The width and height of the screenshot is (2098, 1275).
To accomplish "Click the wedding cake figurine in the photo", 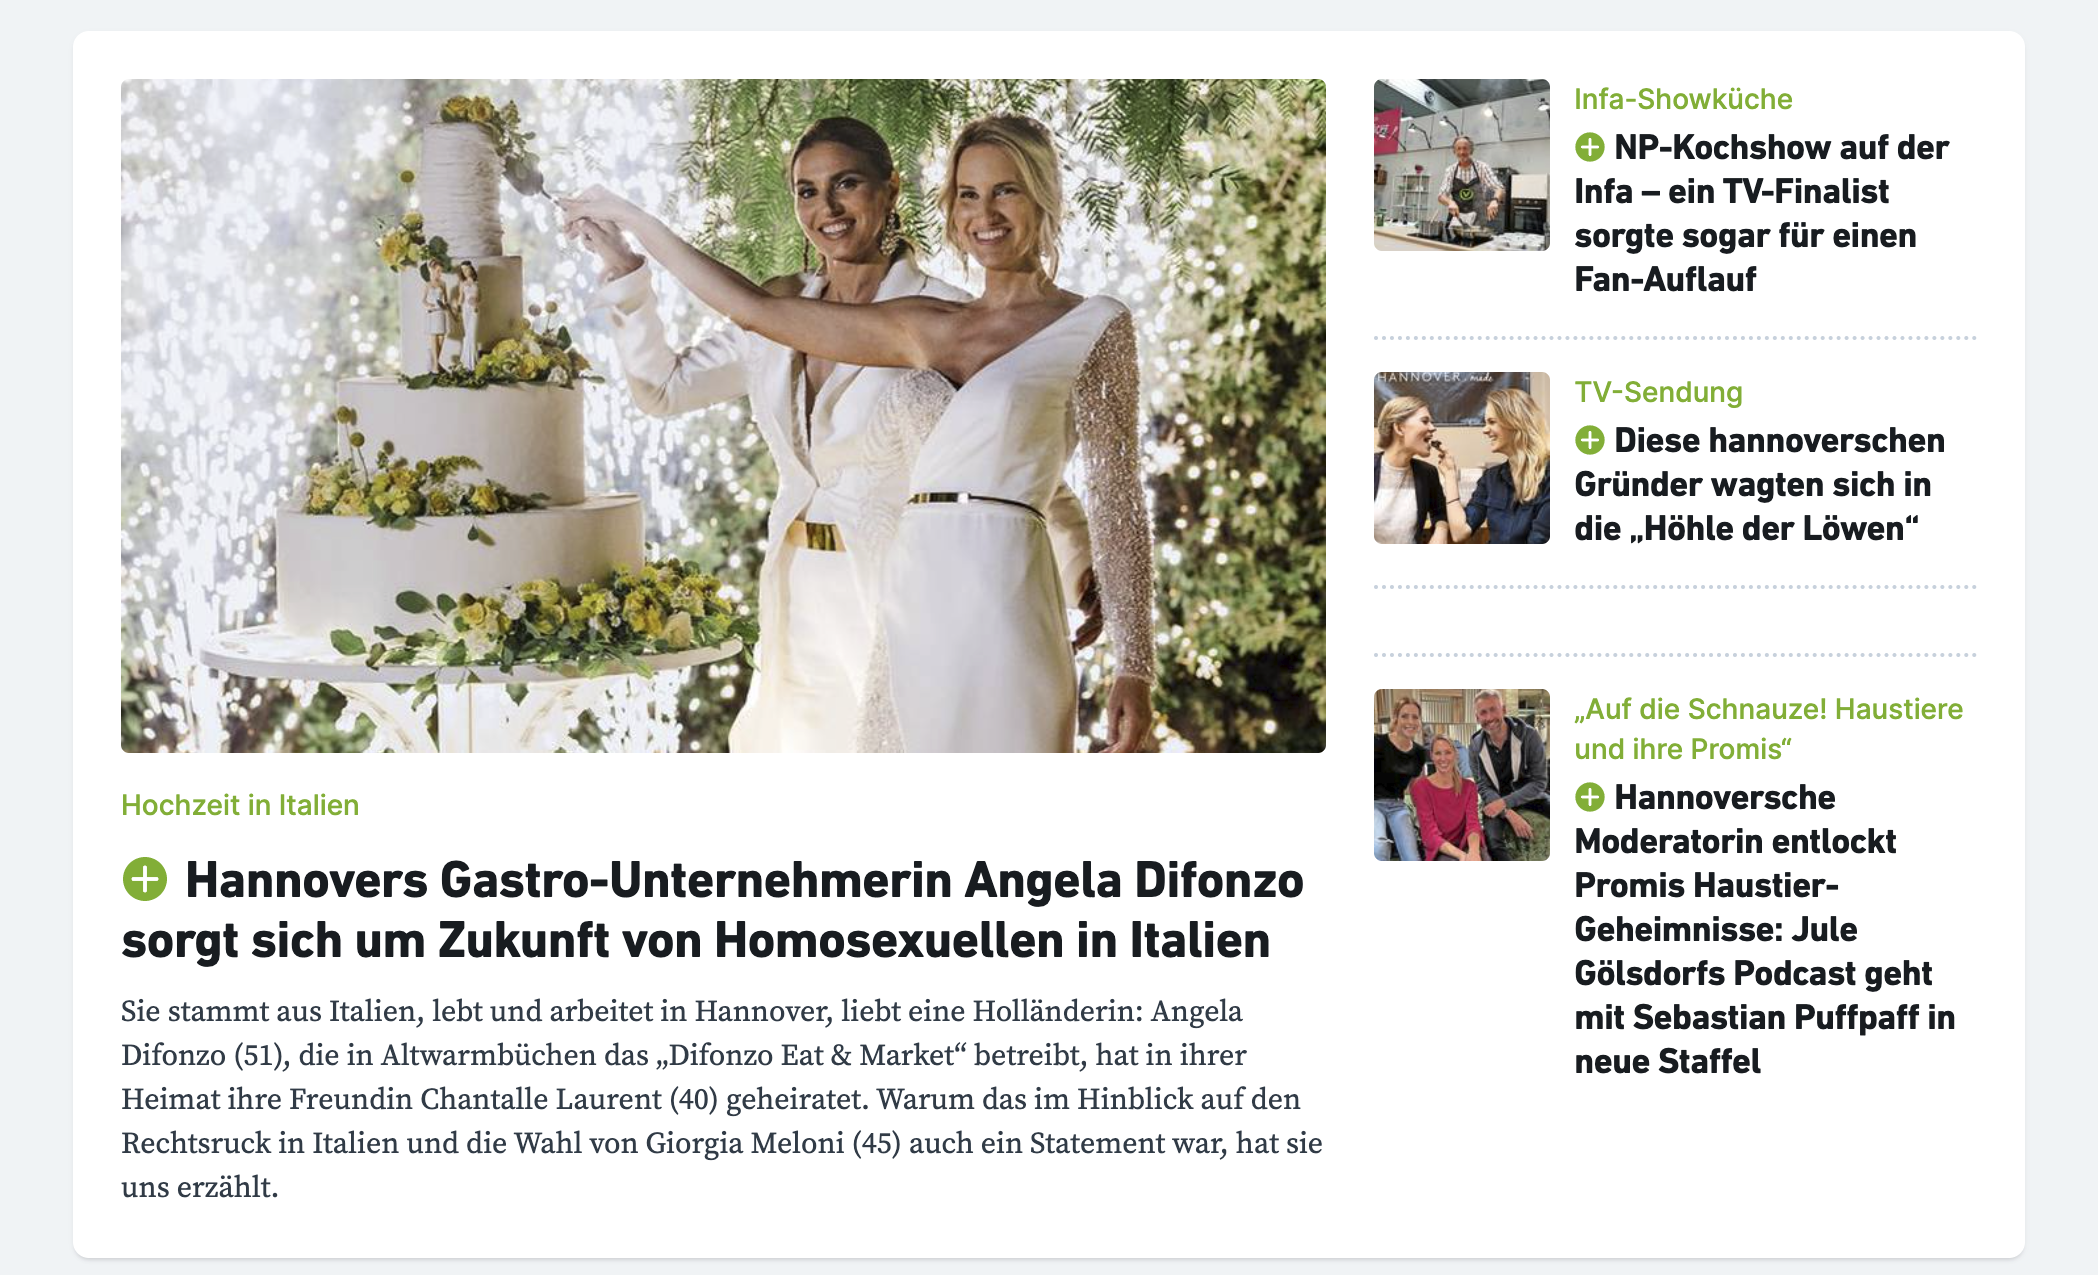I will click(451, 313).
